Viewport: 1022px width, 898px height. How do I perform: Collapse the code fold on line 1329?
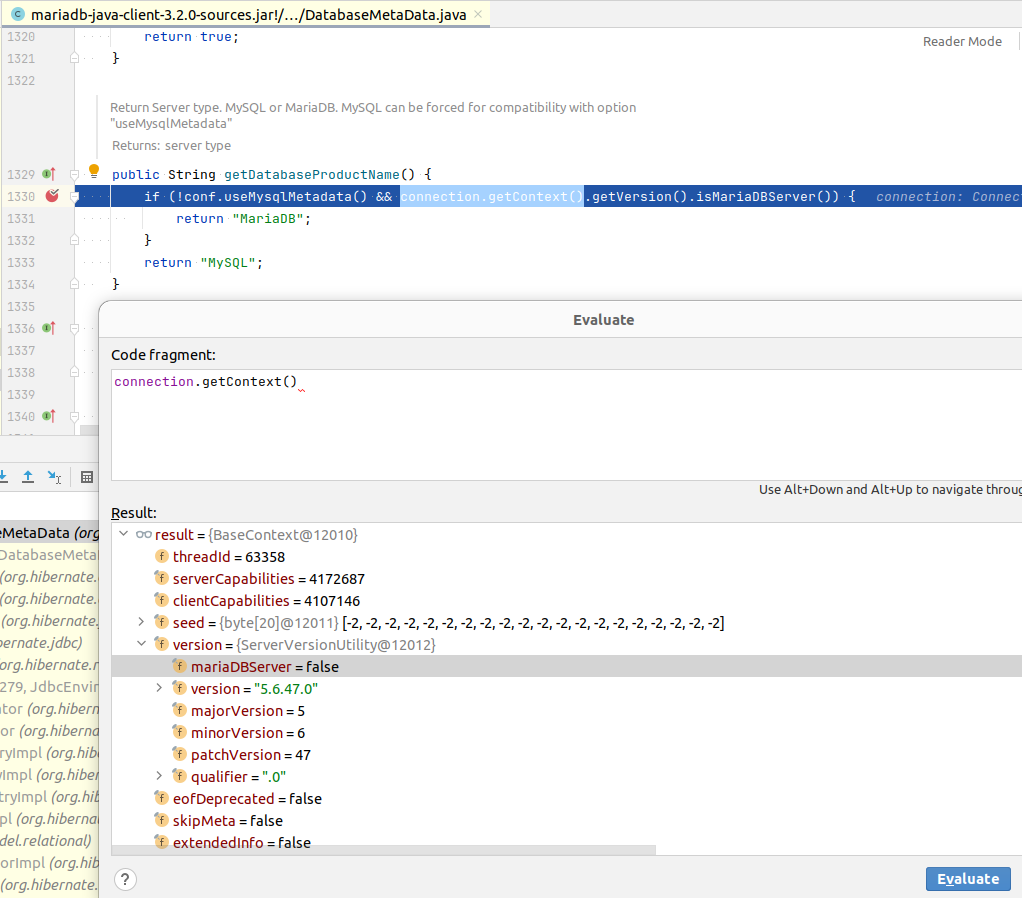[75, 175]
